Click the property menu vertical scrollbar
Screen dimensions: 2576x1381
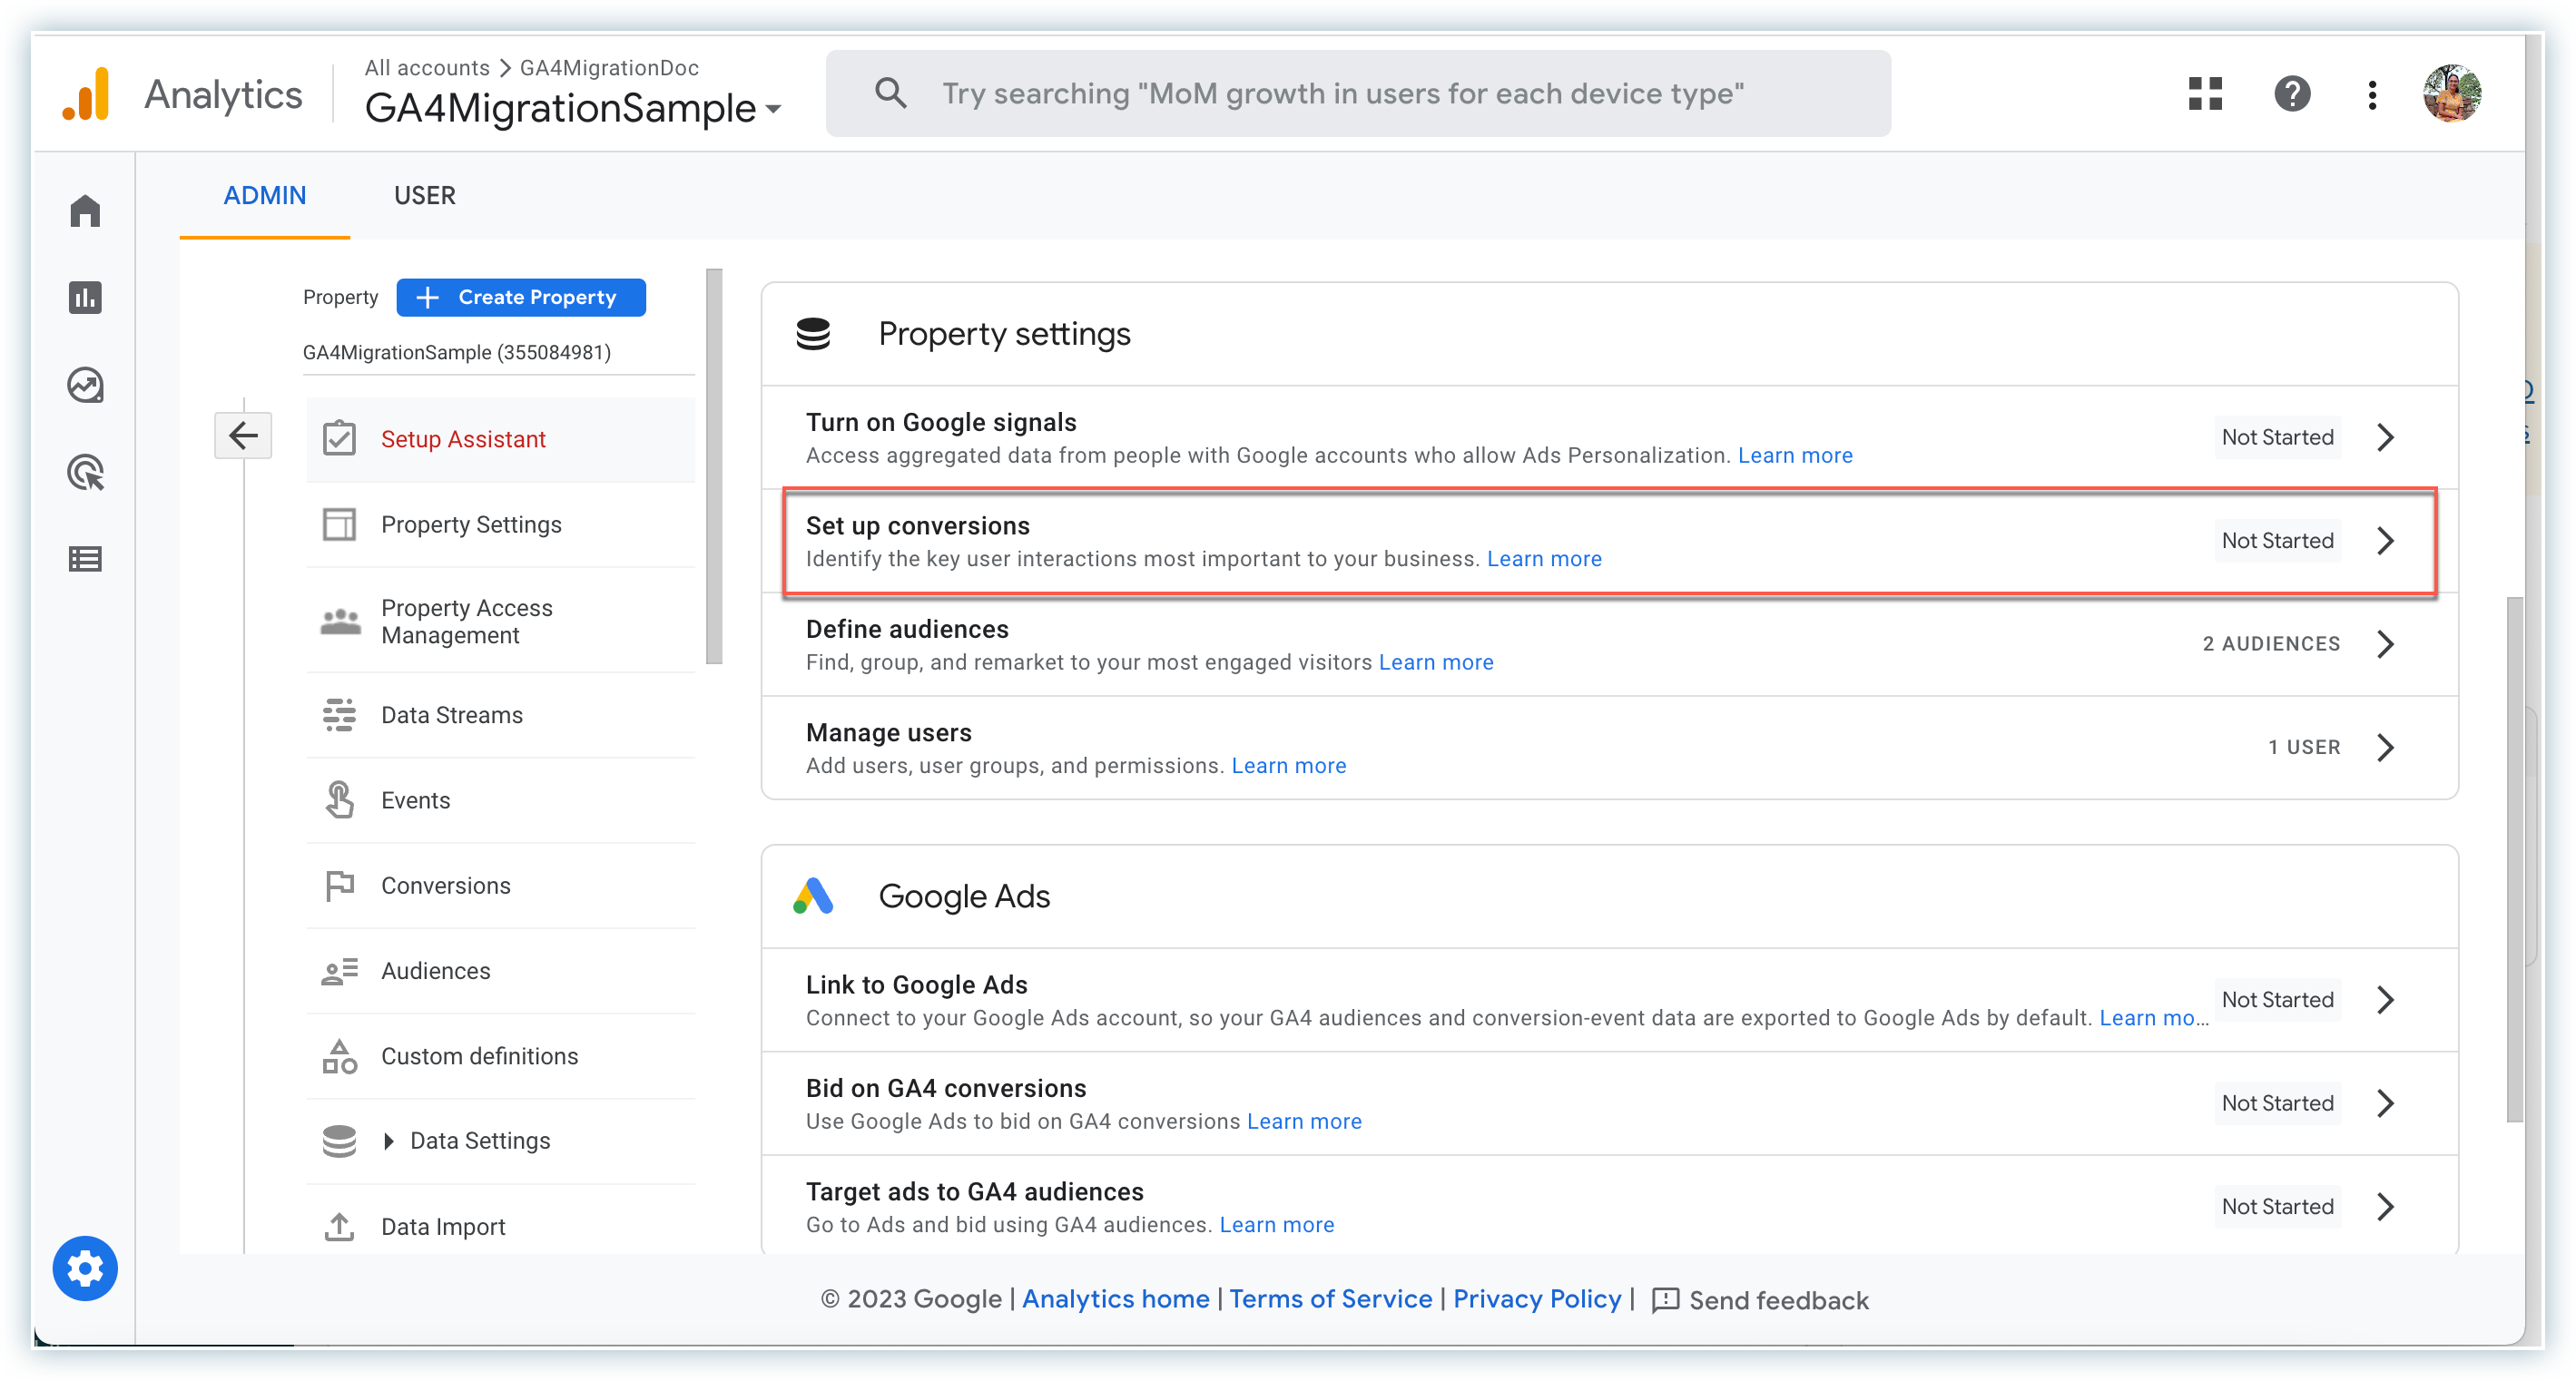tap(713, 466)
